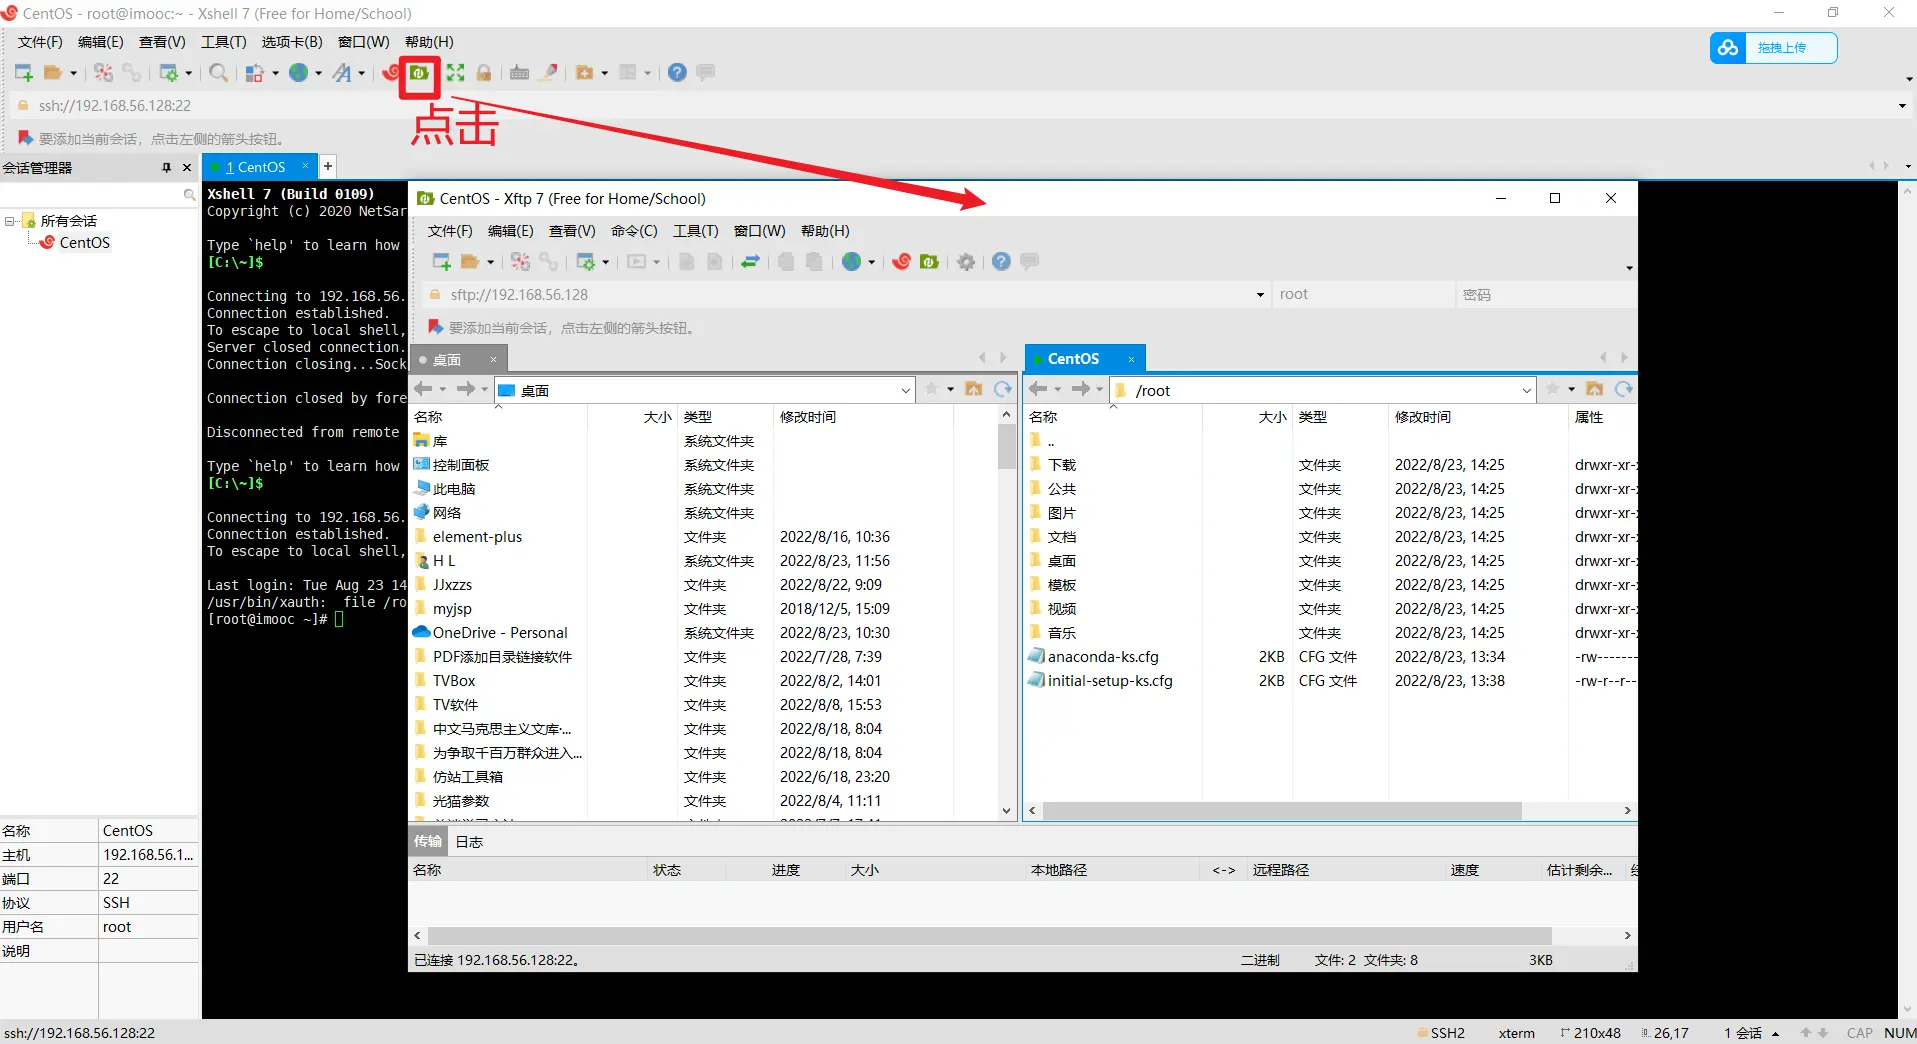The height and width of the screenshot is (1044, 1917).
Task: Pin the session manager panel
Action: click(x=166, y=168)
